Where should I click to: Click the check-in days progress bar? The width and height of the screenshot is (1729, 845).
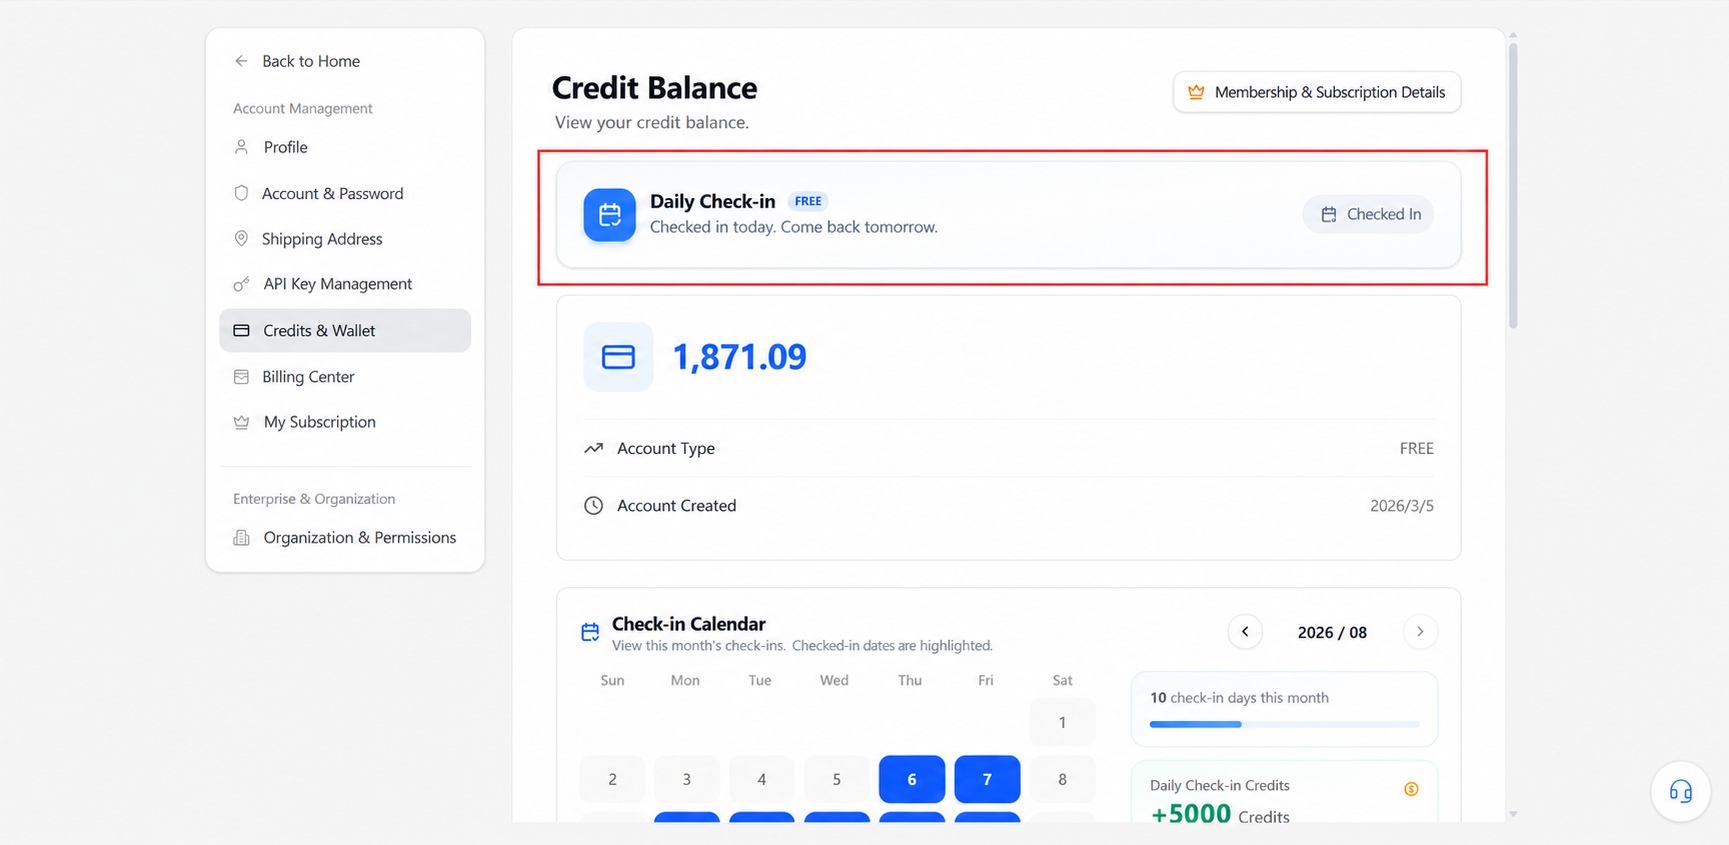1285,724
